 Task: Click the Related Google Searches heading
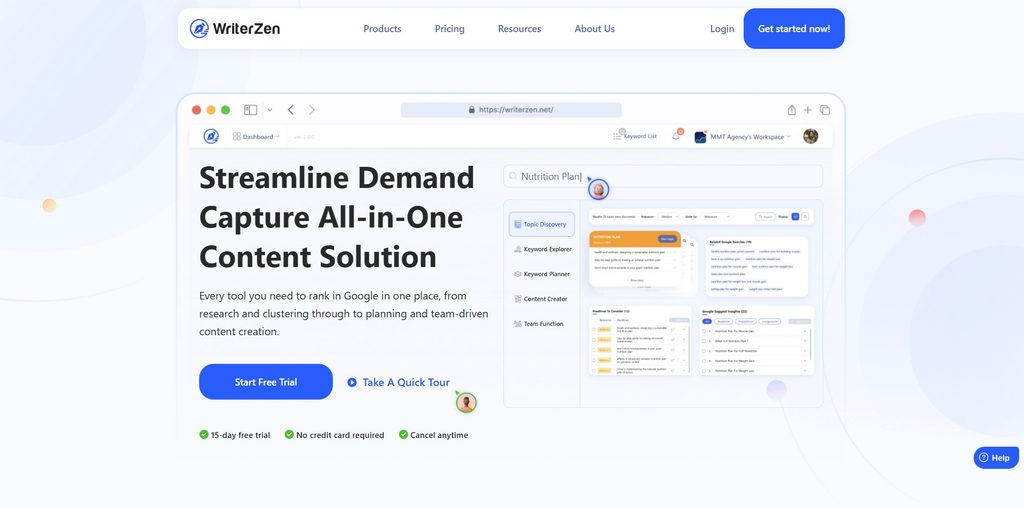point(731,242)
